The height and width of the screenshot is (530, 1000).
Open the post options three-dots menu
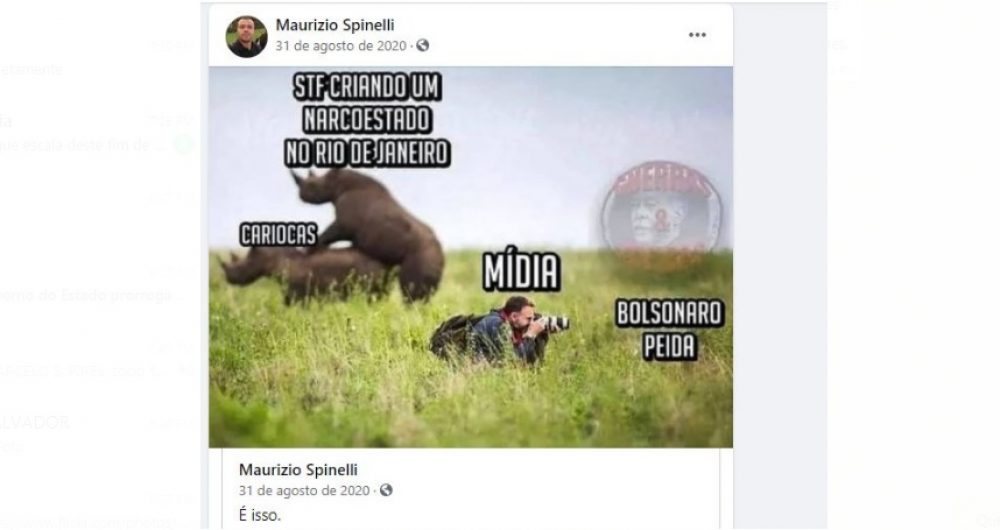[x=697, y=35]
